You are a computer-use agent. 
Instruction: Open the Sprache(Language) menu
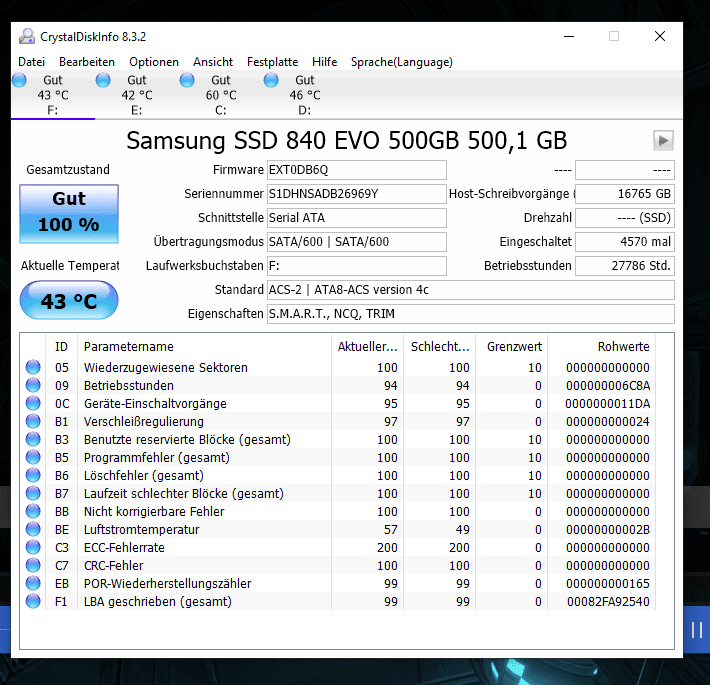point(402,62)
